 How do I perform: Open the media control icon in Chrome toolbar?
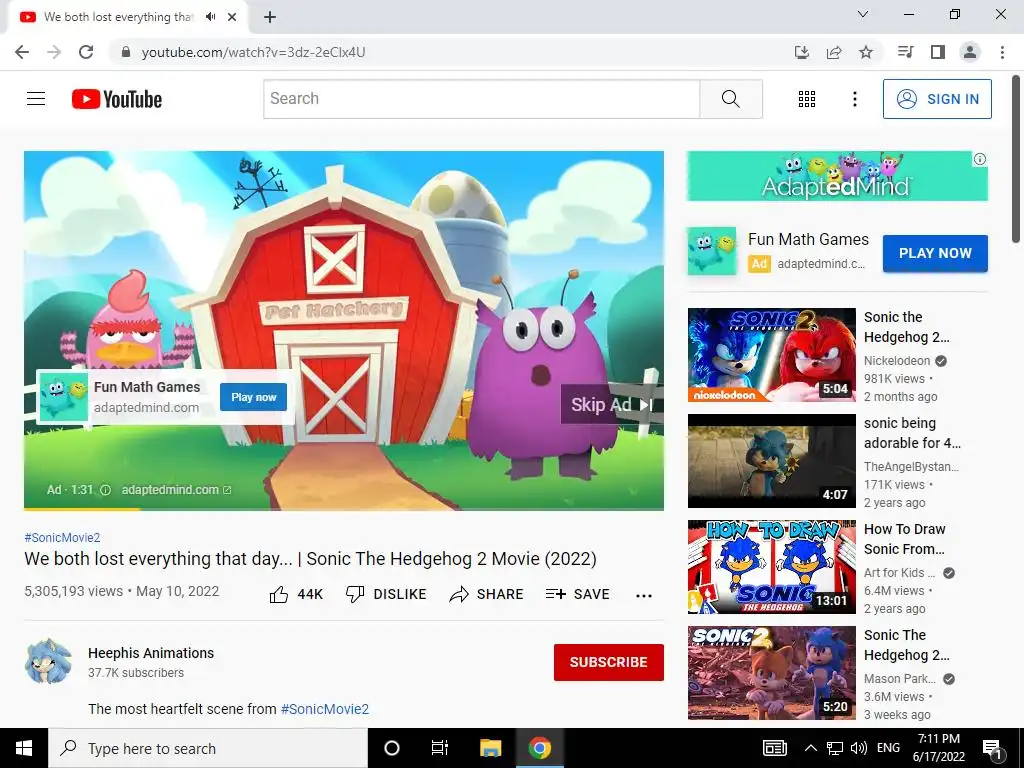tap(905, 52)
